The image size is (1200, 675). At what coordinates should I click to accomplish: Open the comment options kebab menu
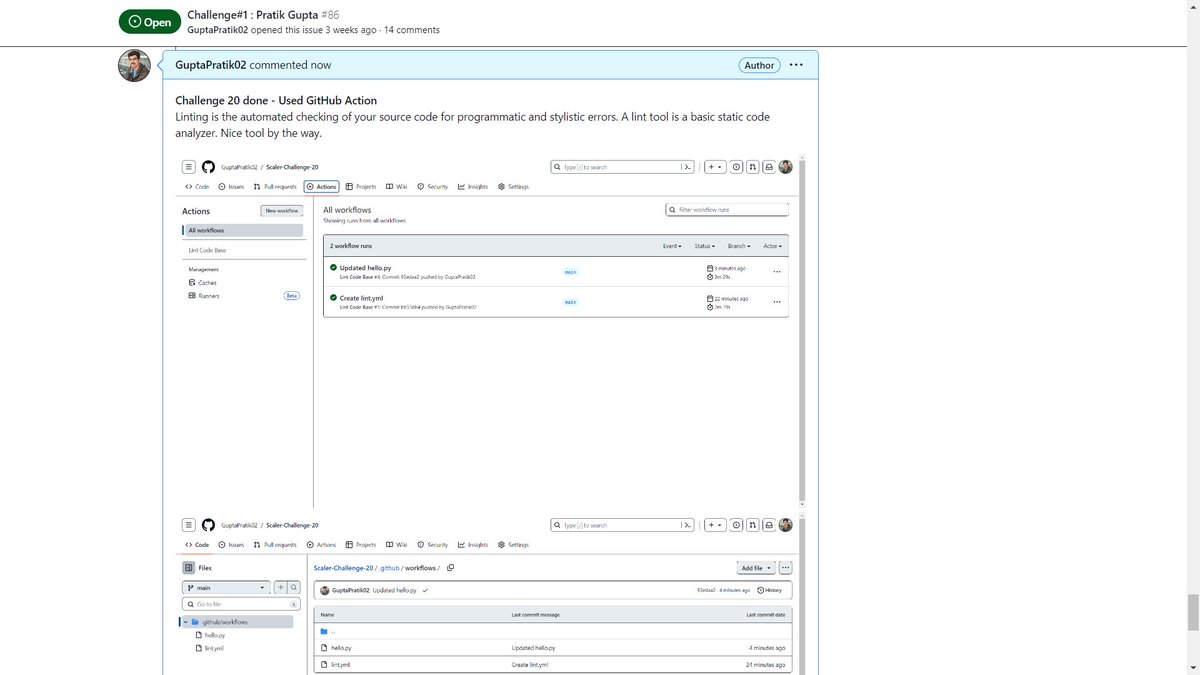click(x=796, y=64)
